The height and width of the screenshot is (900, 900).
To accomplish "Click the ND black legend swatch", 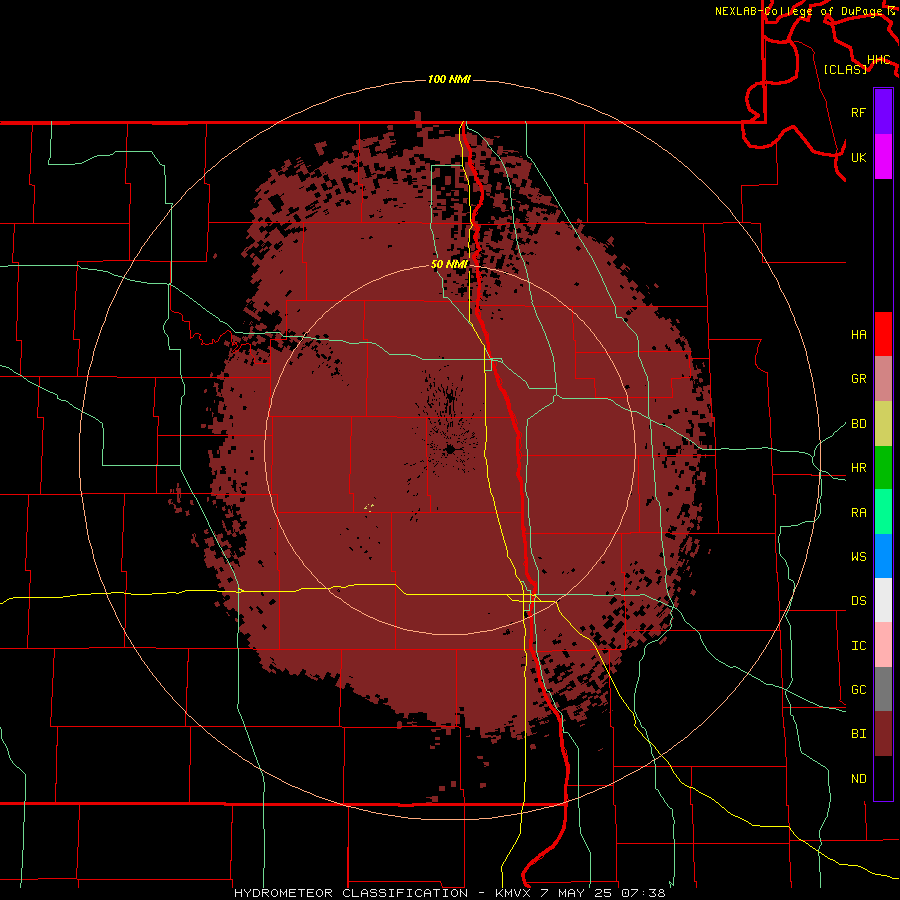I will 883,778.
